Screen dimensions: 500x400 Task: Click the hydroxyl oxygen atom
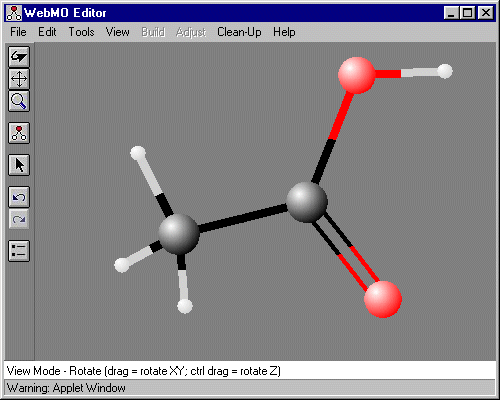pyautogui.click(x=357, y=75)
